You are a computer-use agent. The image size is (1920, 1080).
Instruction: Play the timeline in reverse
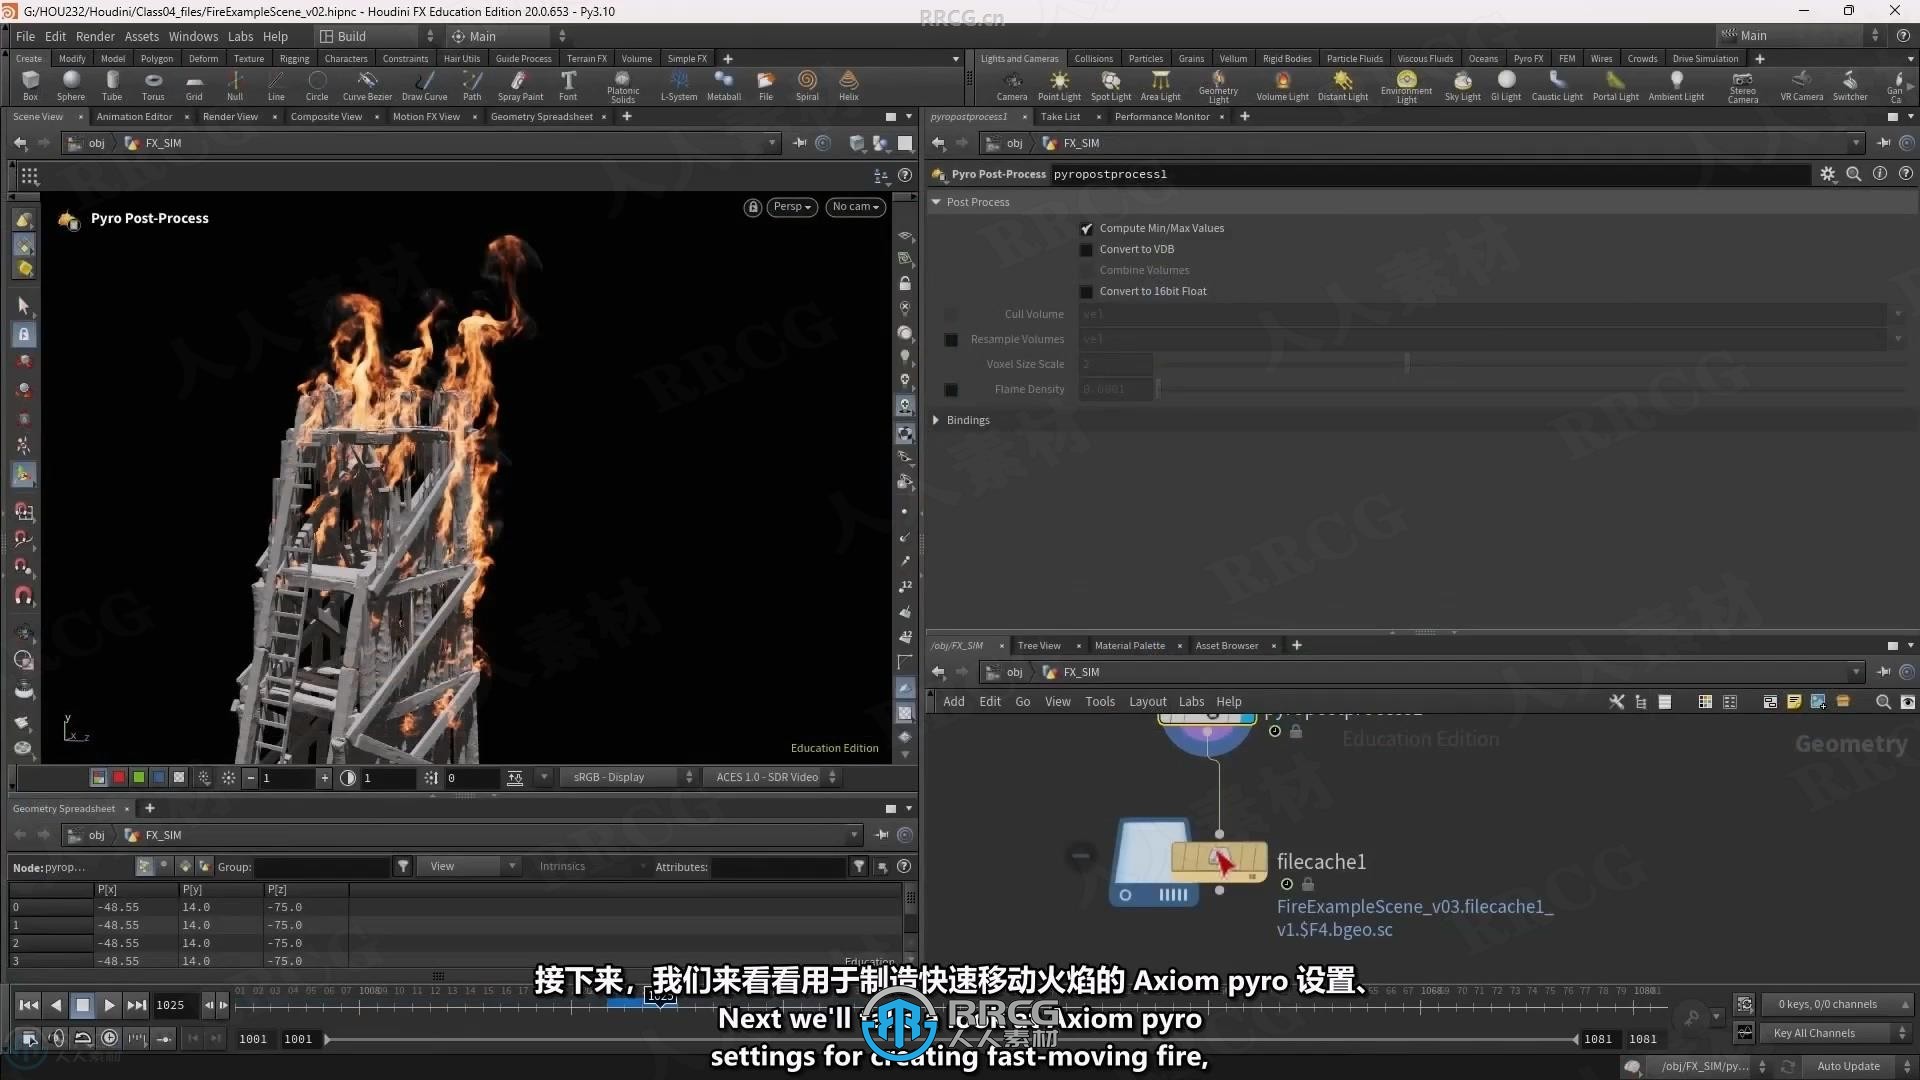[56, 1005]
